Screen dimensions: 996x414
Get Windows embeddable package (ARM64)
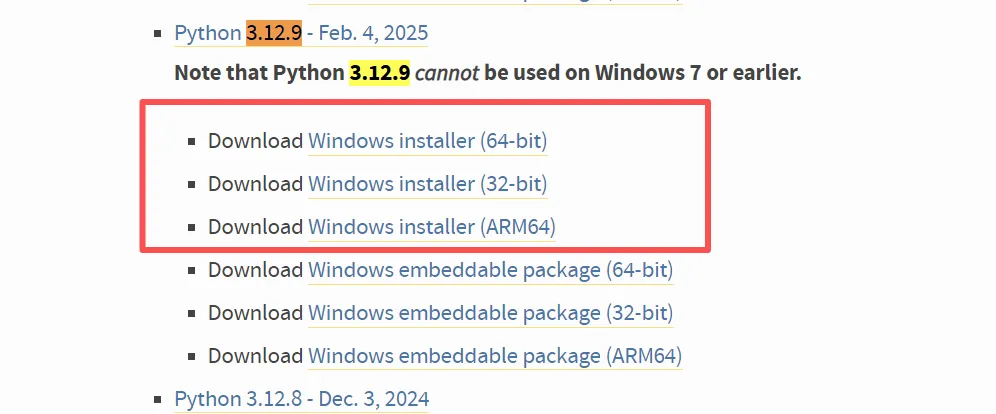point(494,356)
